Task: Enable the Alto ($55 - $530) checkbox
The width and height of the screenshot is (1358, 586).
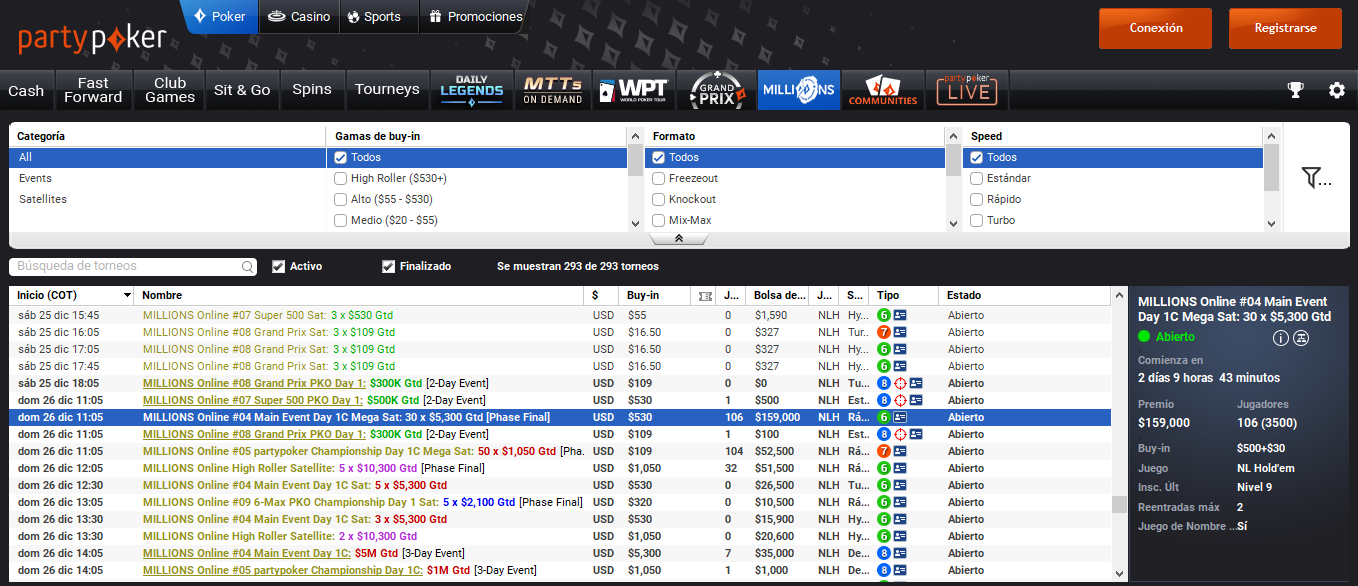Action: click(340, 199)
